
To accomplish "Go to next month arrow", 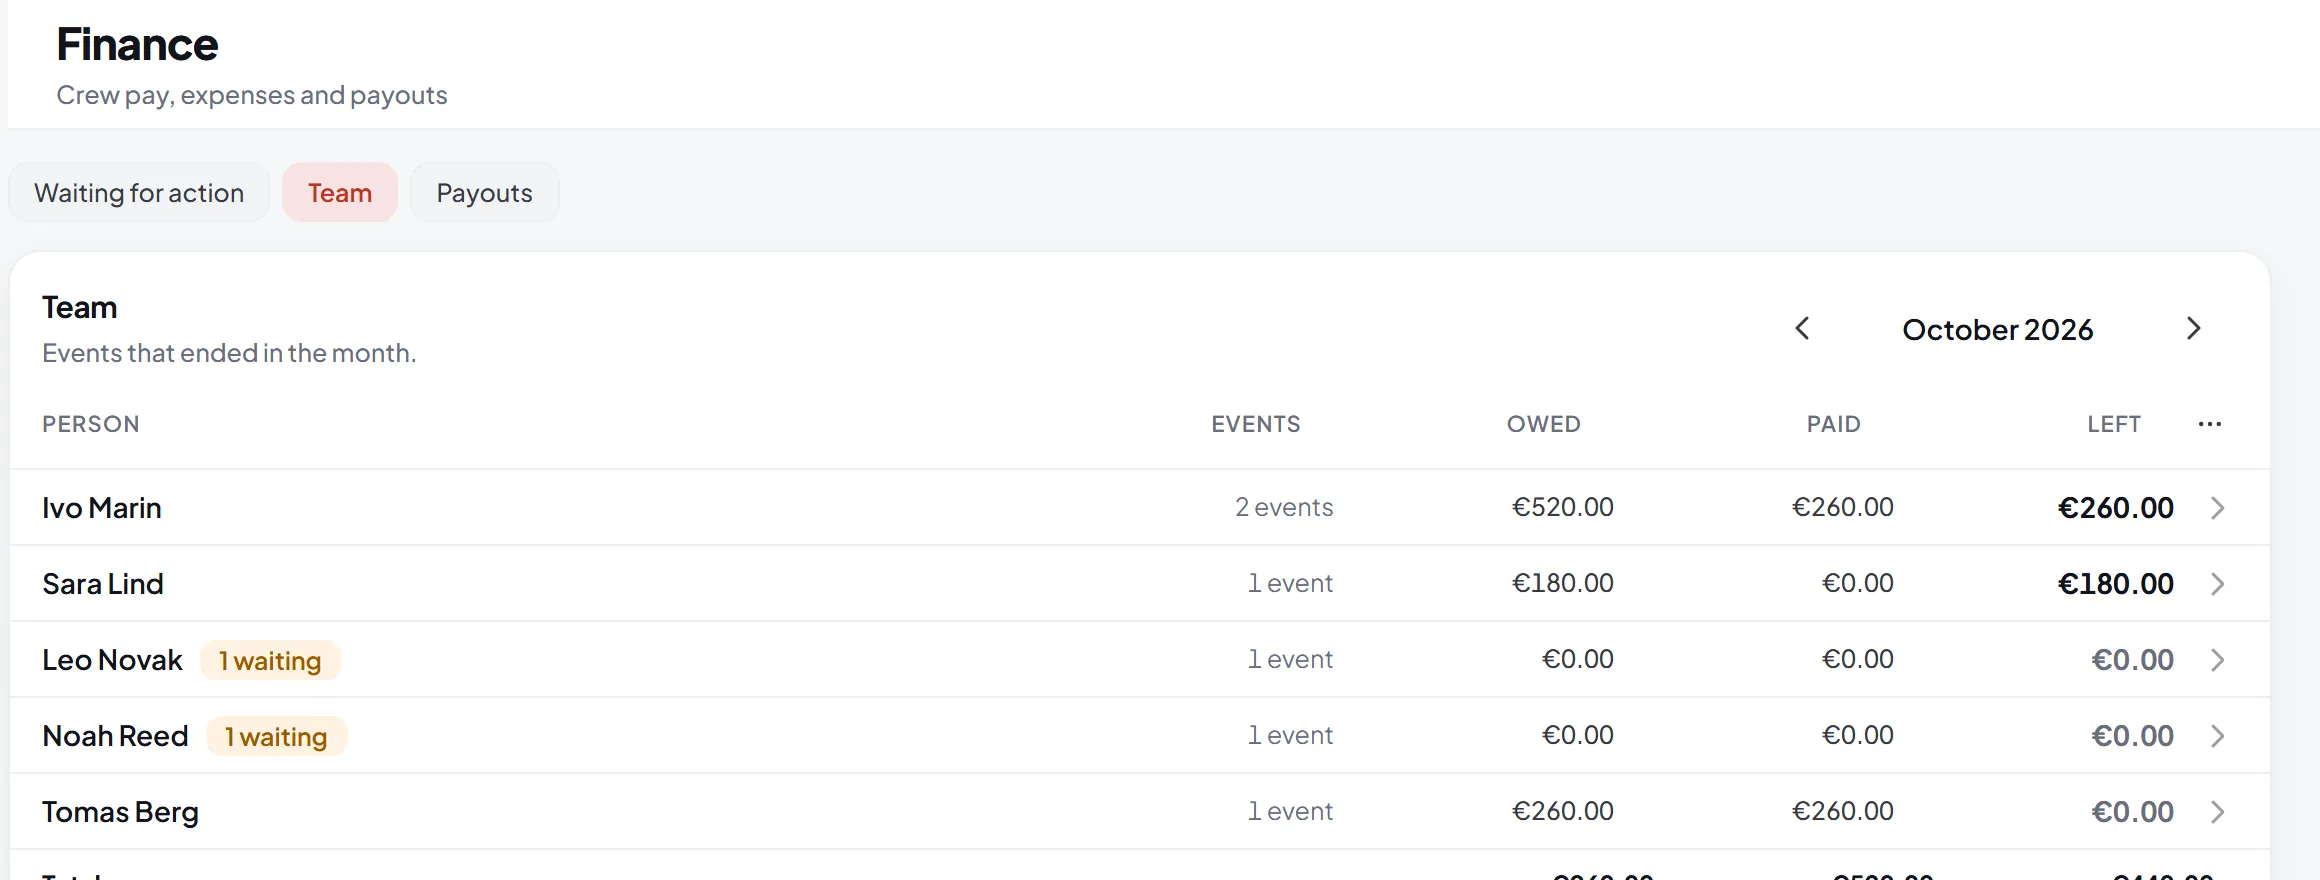I will pos(2194,329).
